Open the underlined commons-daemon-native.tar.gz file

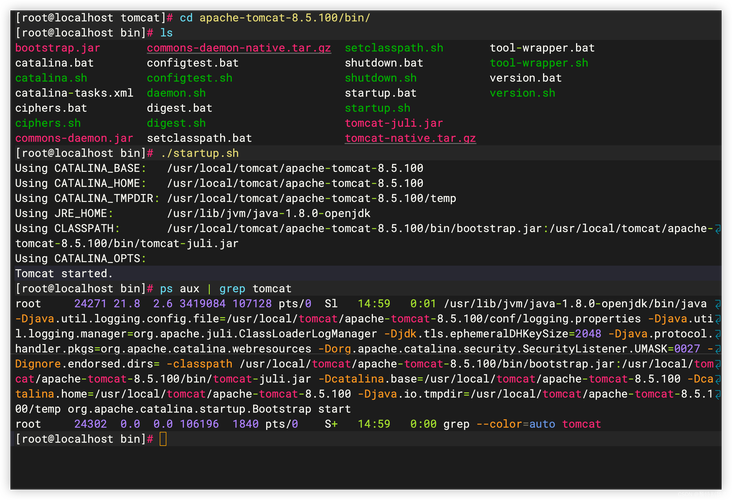[238, 48]
